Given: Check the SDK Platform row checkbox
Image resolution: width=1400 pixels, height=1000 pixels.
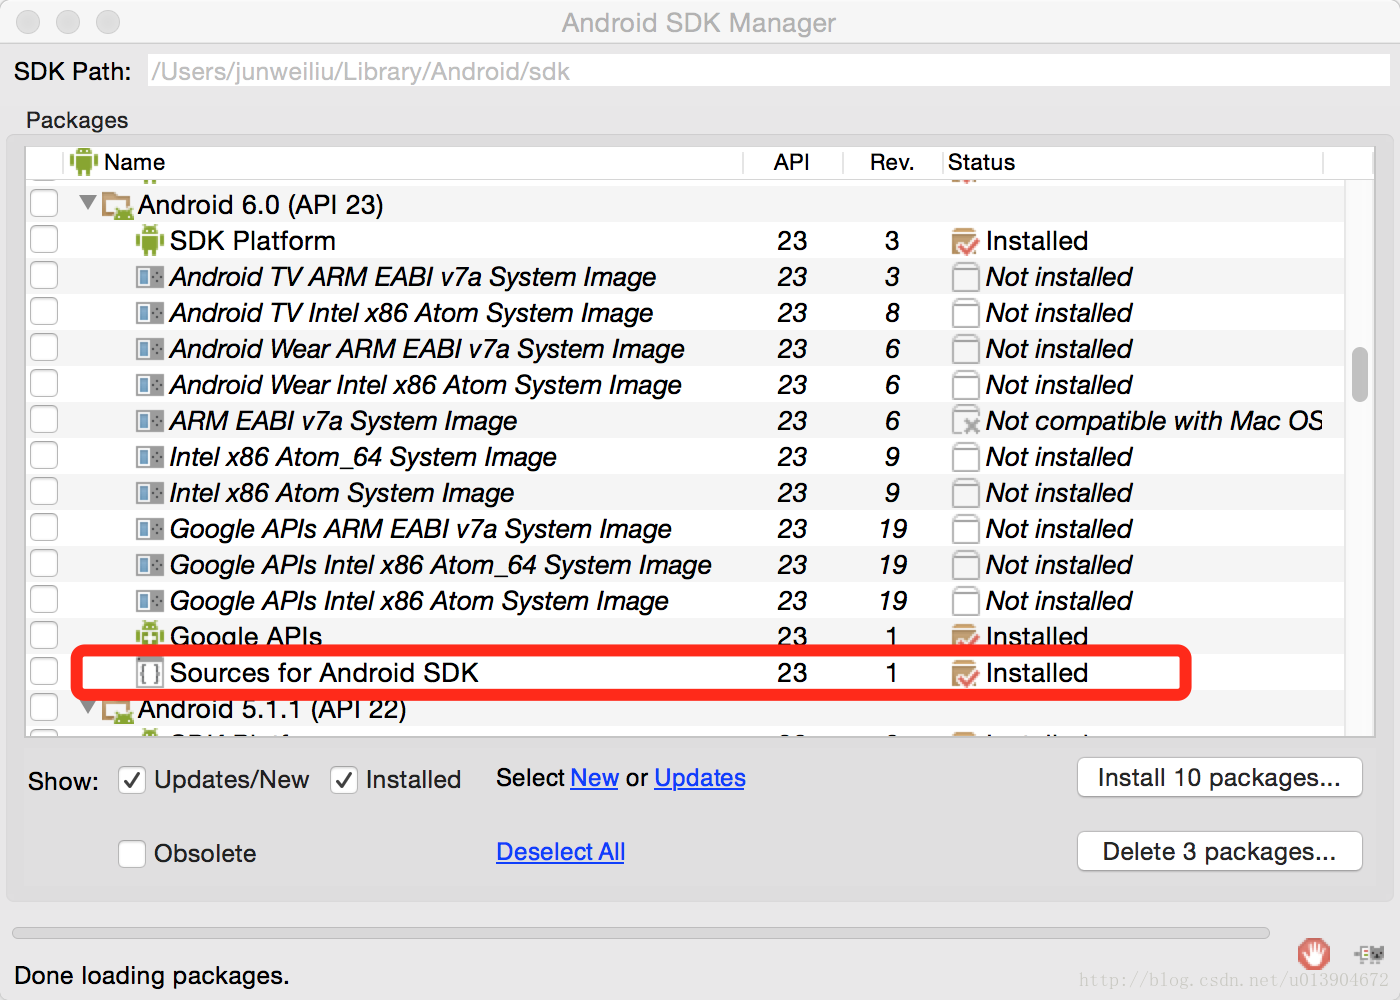Looking at the screenshot, I should pyautogui.click(x=44, y=239).
